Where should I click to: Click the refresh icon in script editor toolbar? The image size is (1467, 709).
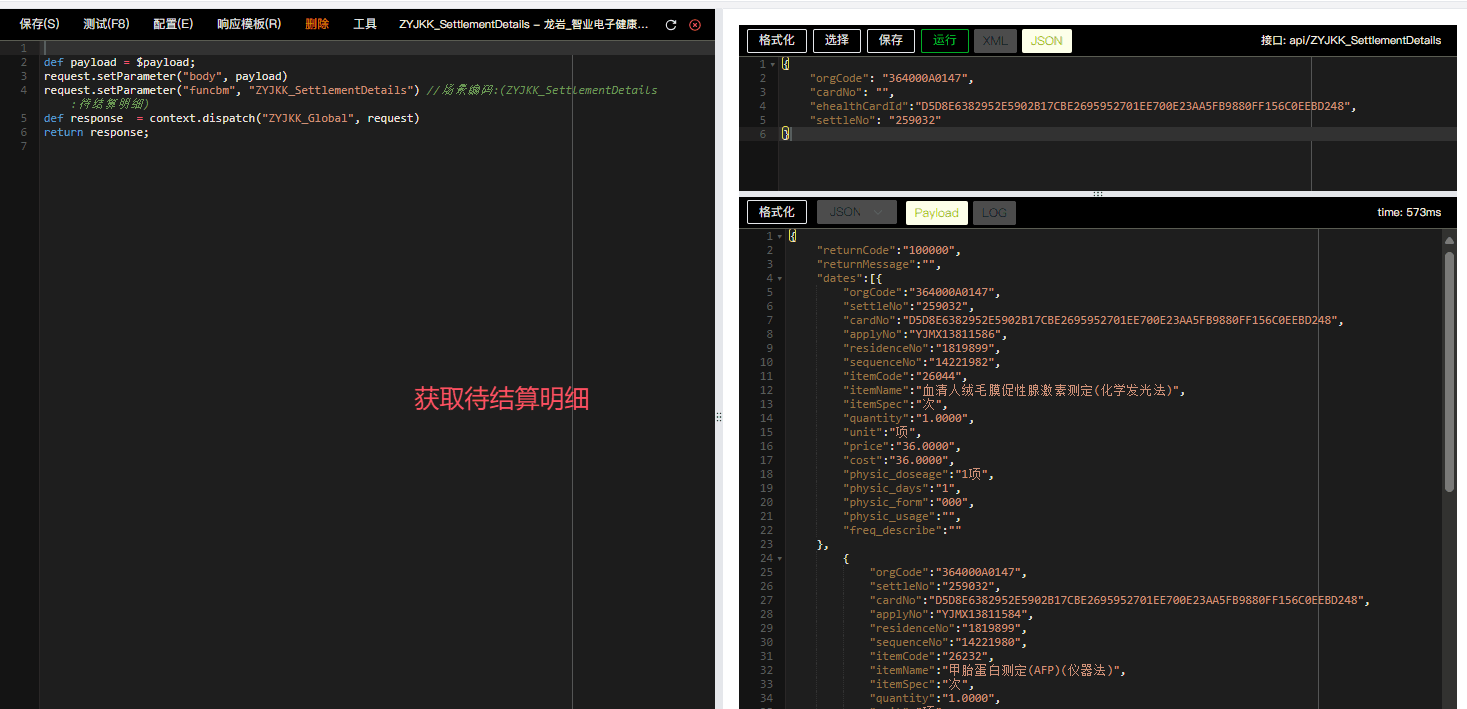671,24
